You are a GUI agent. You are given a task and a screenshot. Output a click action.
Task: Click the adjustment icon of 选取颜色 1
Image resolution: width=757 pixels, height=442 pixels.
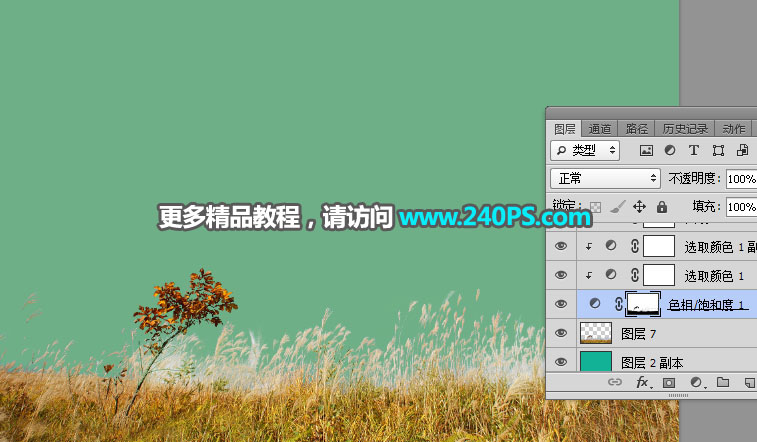coord(611,274)
